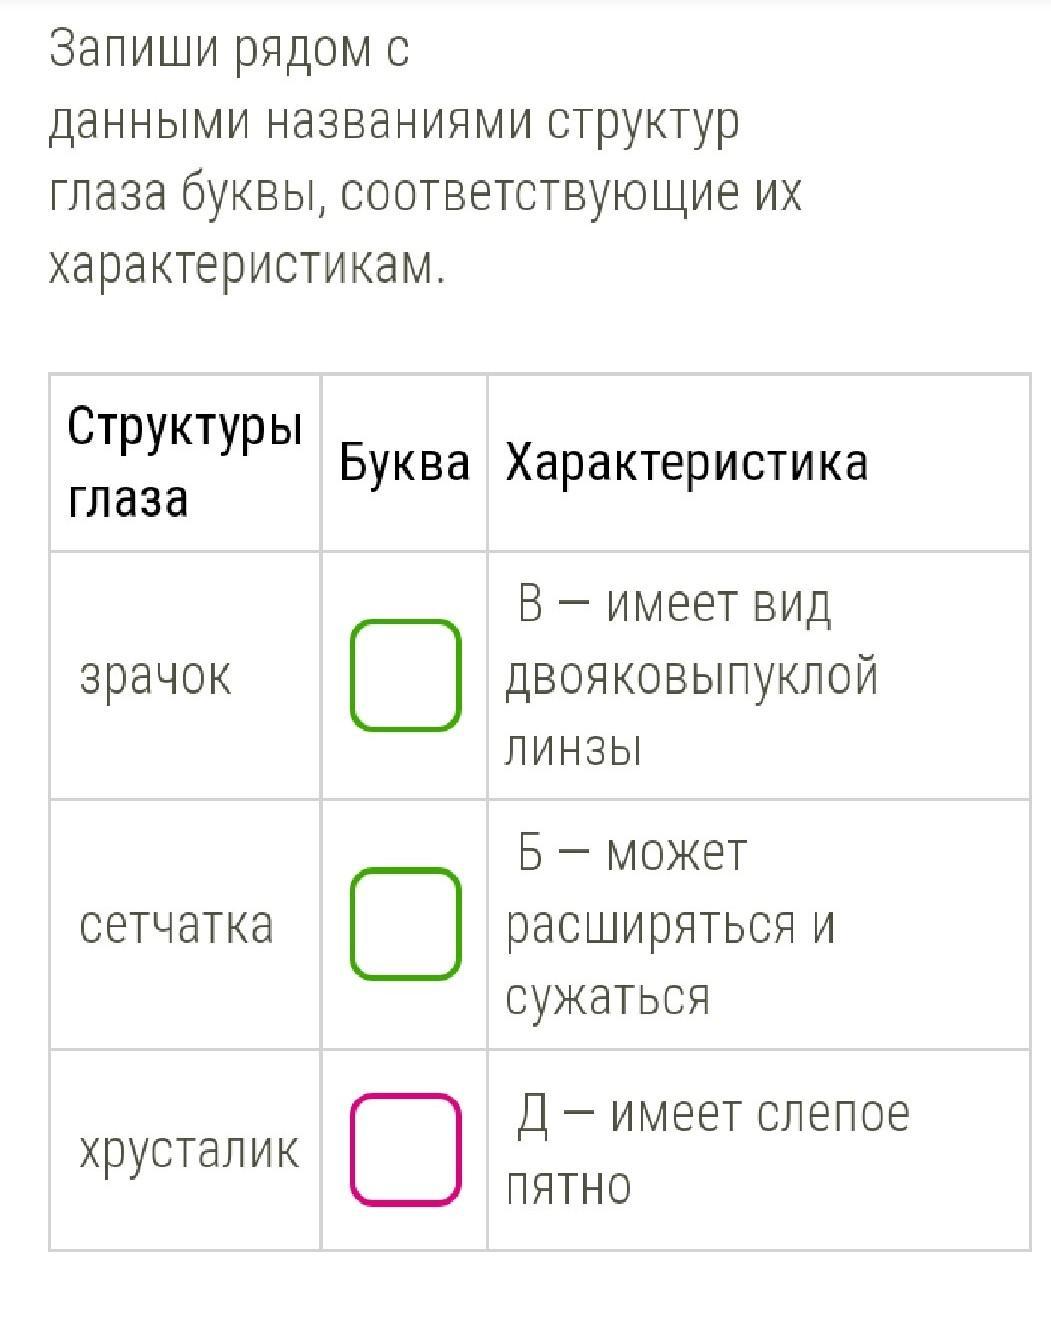1051x1343 pixels.
Task: Click the хрусталик structure label
Action: (x=189, y=1150)
